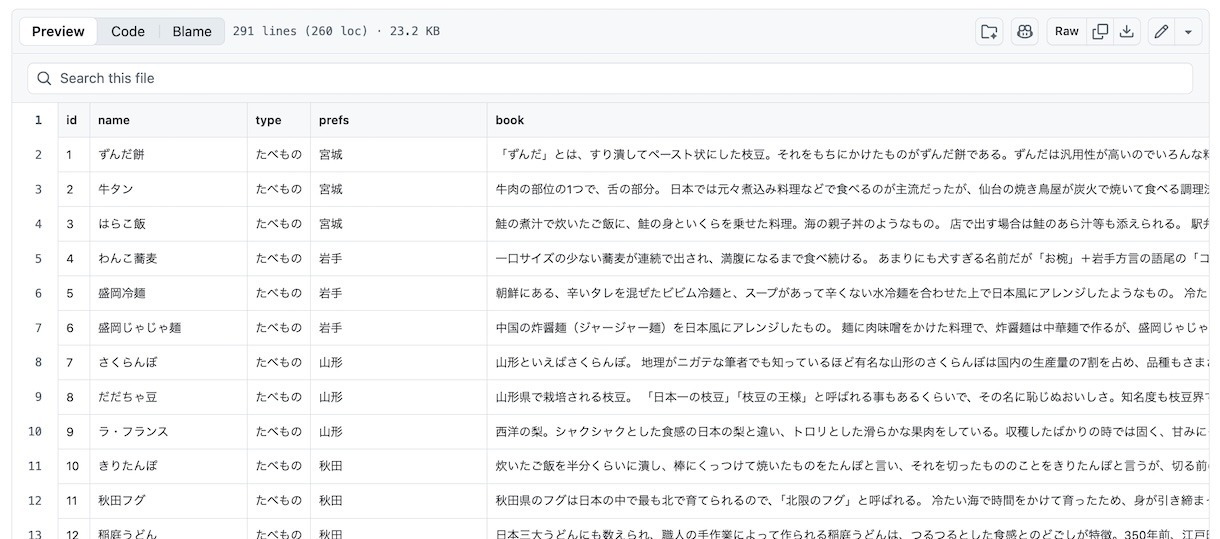Copy raw file contents
1220x539 pixels.
click(1100, 31)
